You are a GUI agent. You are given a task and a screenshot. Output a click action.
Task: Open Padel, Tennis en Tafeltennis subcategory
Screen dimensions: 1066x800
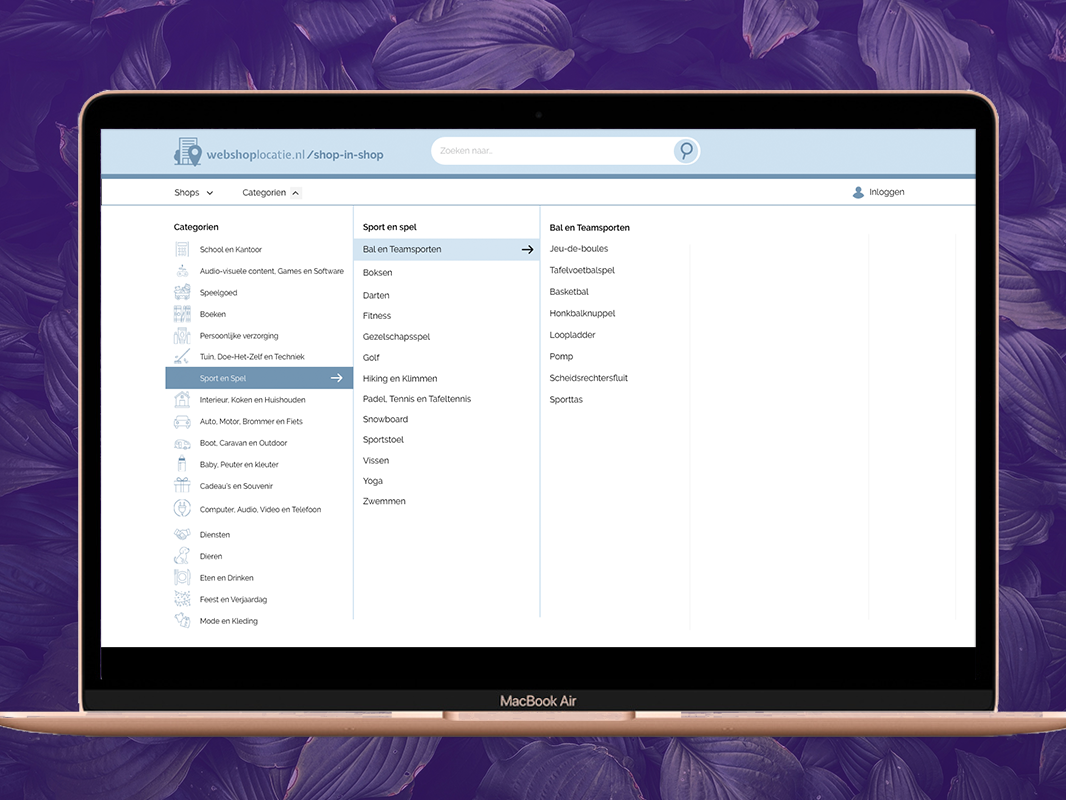coord(417,399)
